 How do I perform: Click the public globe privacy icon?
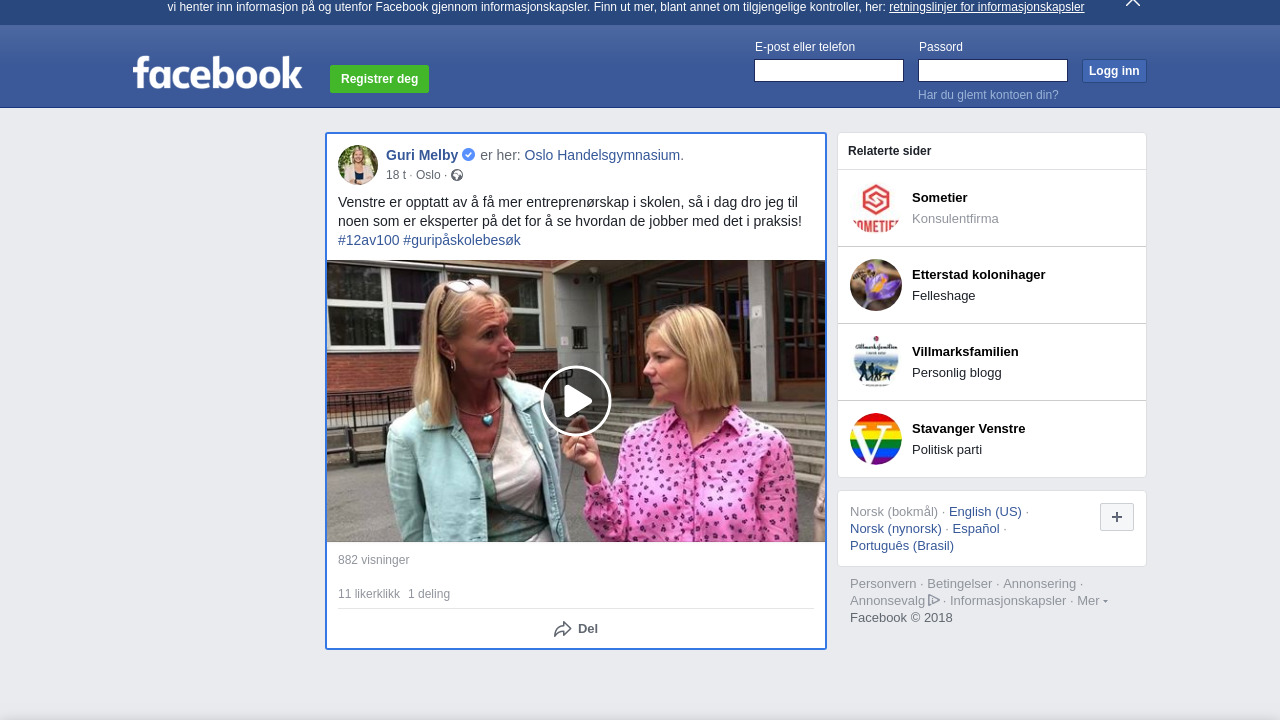point(457,175)
